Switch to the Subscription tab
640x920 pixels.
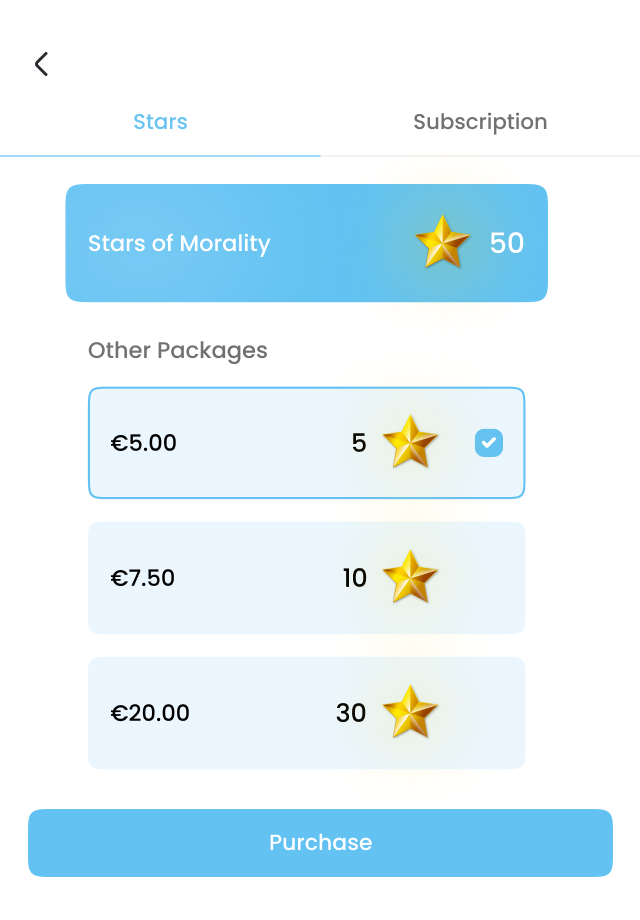pyautogui.click(x=480, y=122)
